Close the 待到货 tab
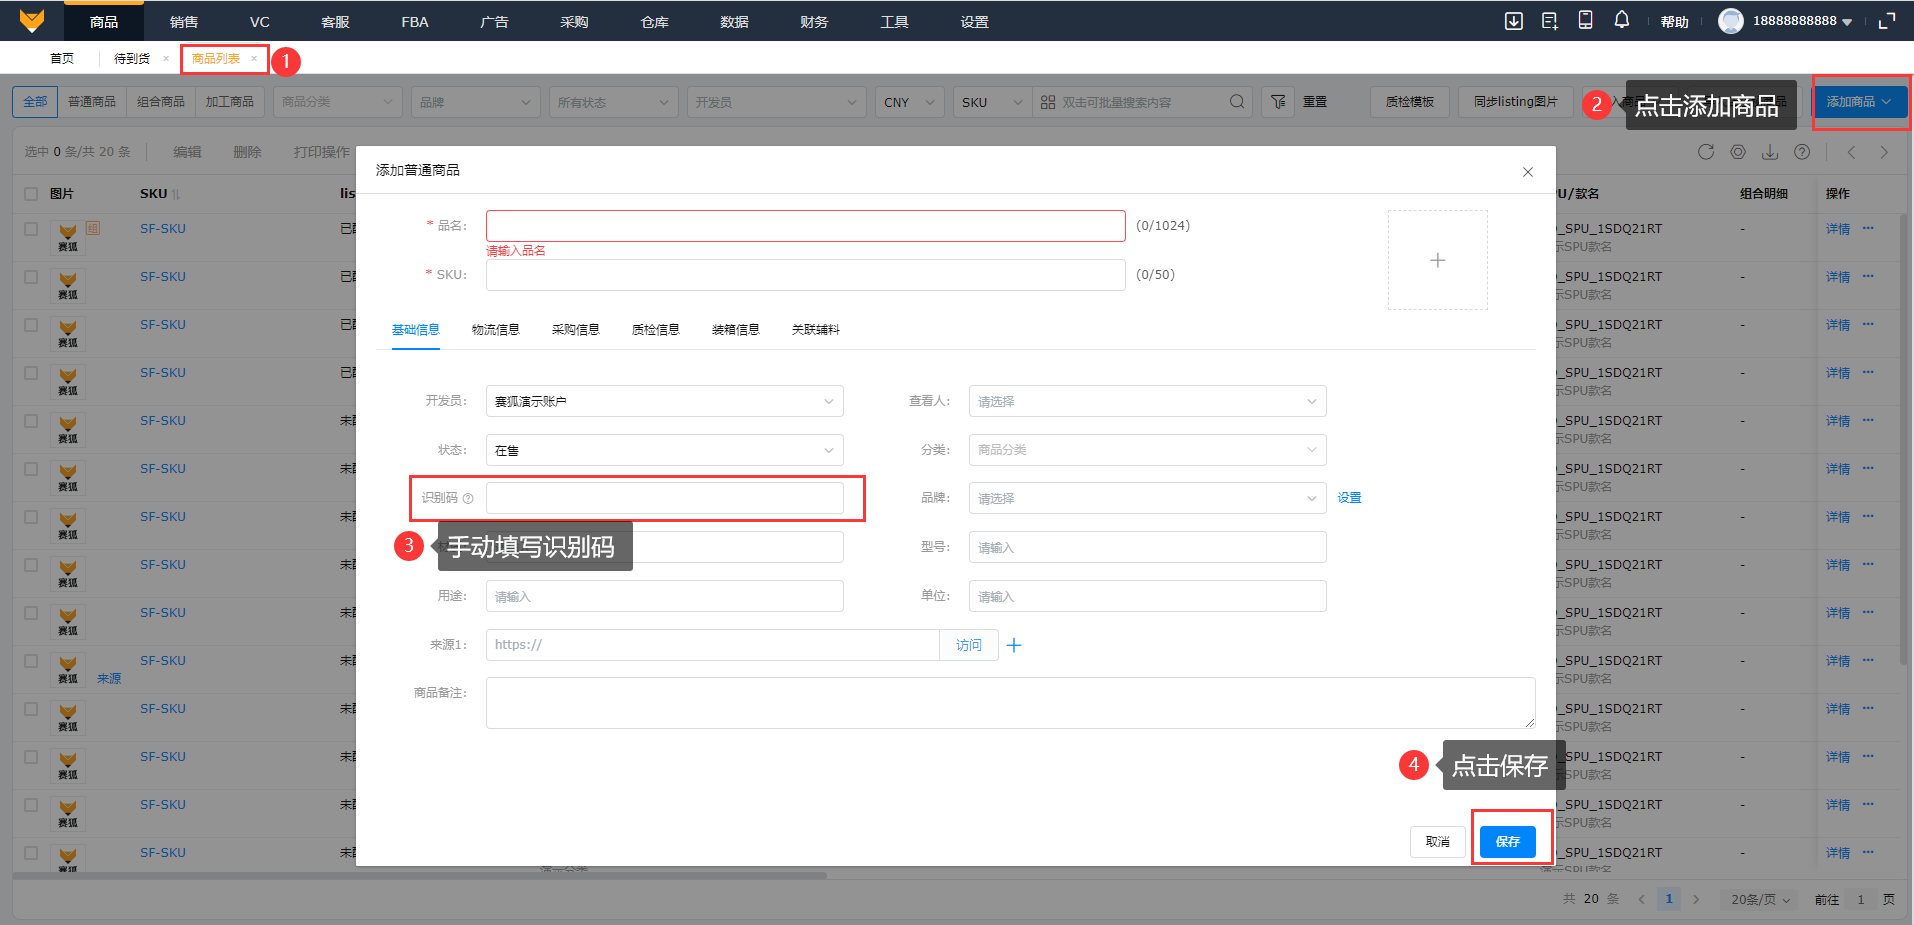1914x925 pixels. 166,59
